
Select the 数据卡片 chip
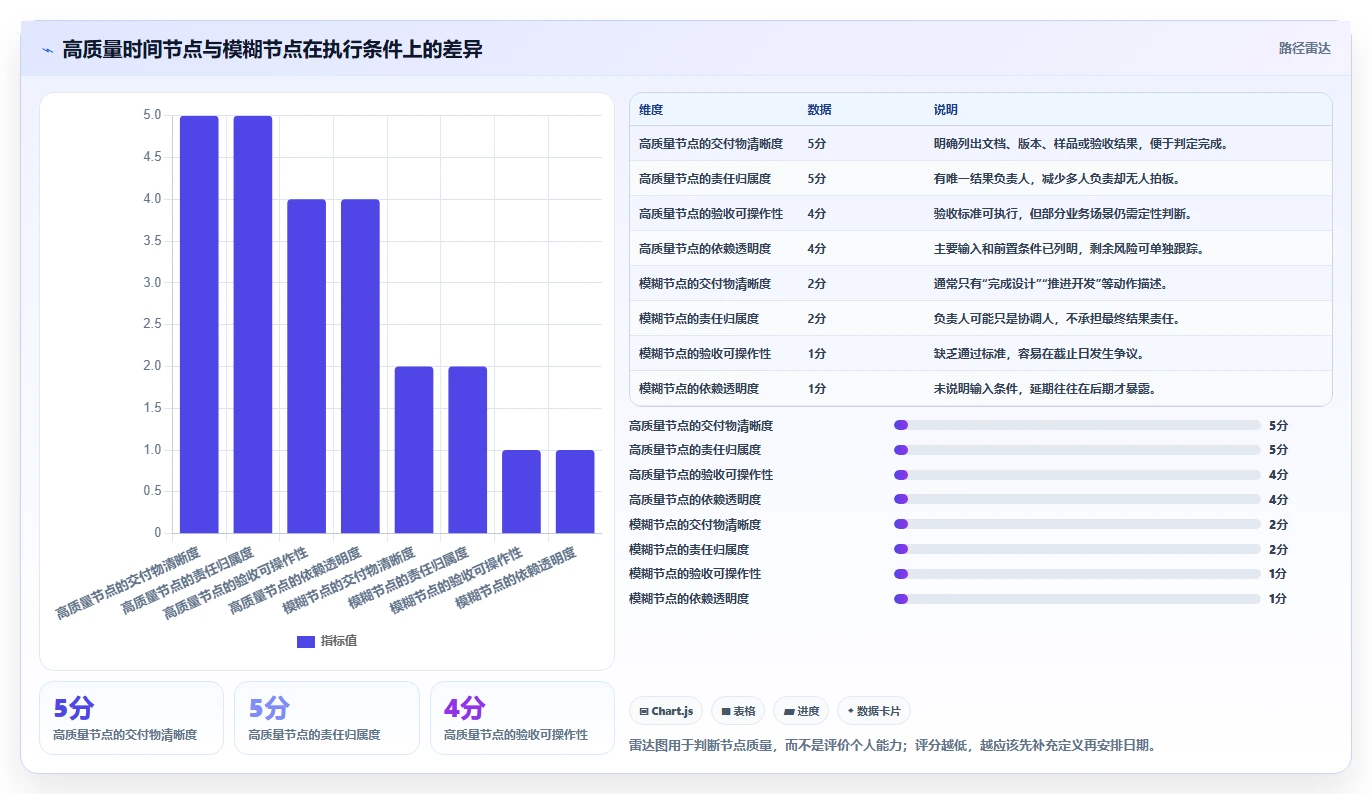[874, 711]
